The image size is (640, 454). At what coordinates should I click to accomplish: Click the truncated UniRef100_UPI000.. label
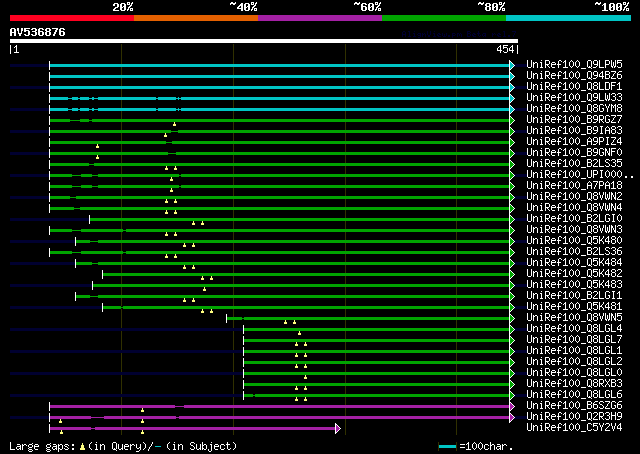(580, 174)
